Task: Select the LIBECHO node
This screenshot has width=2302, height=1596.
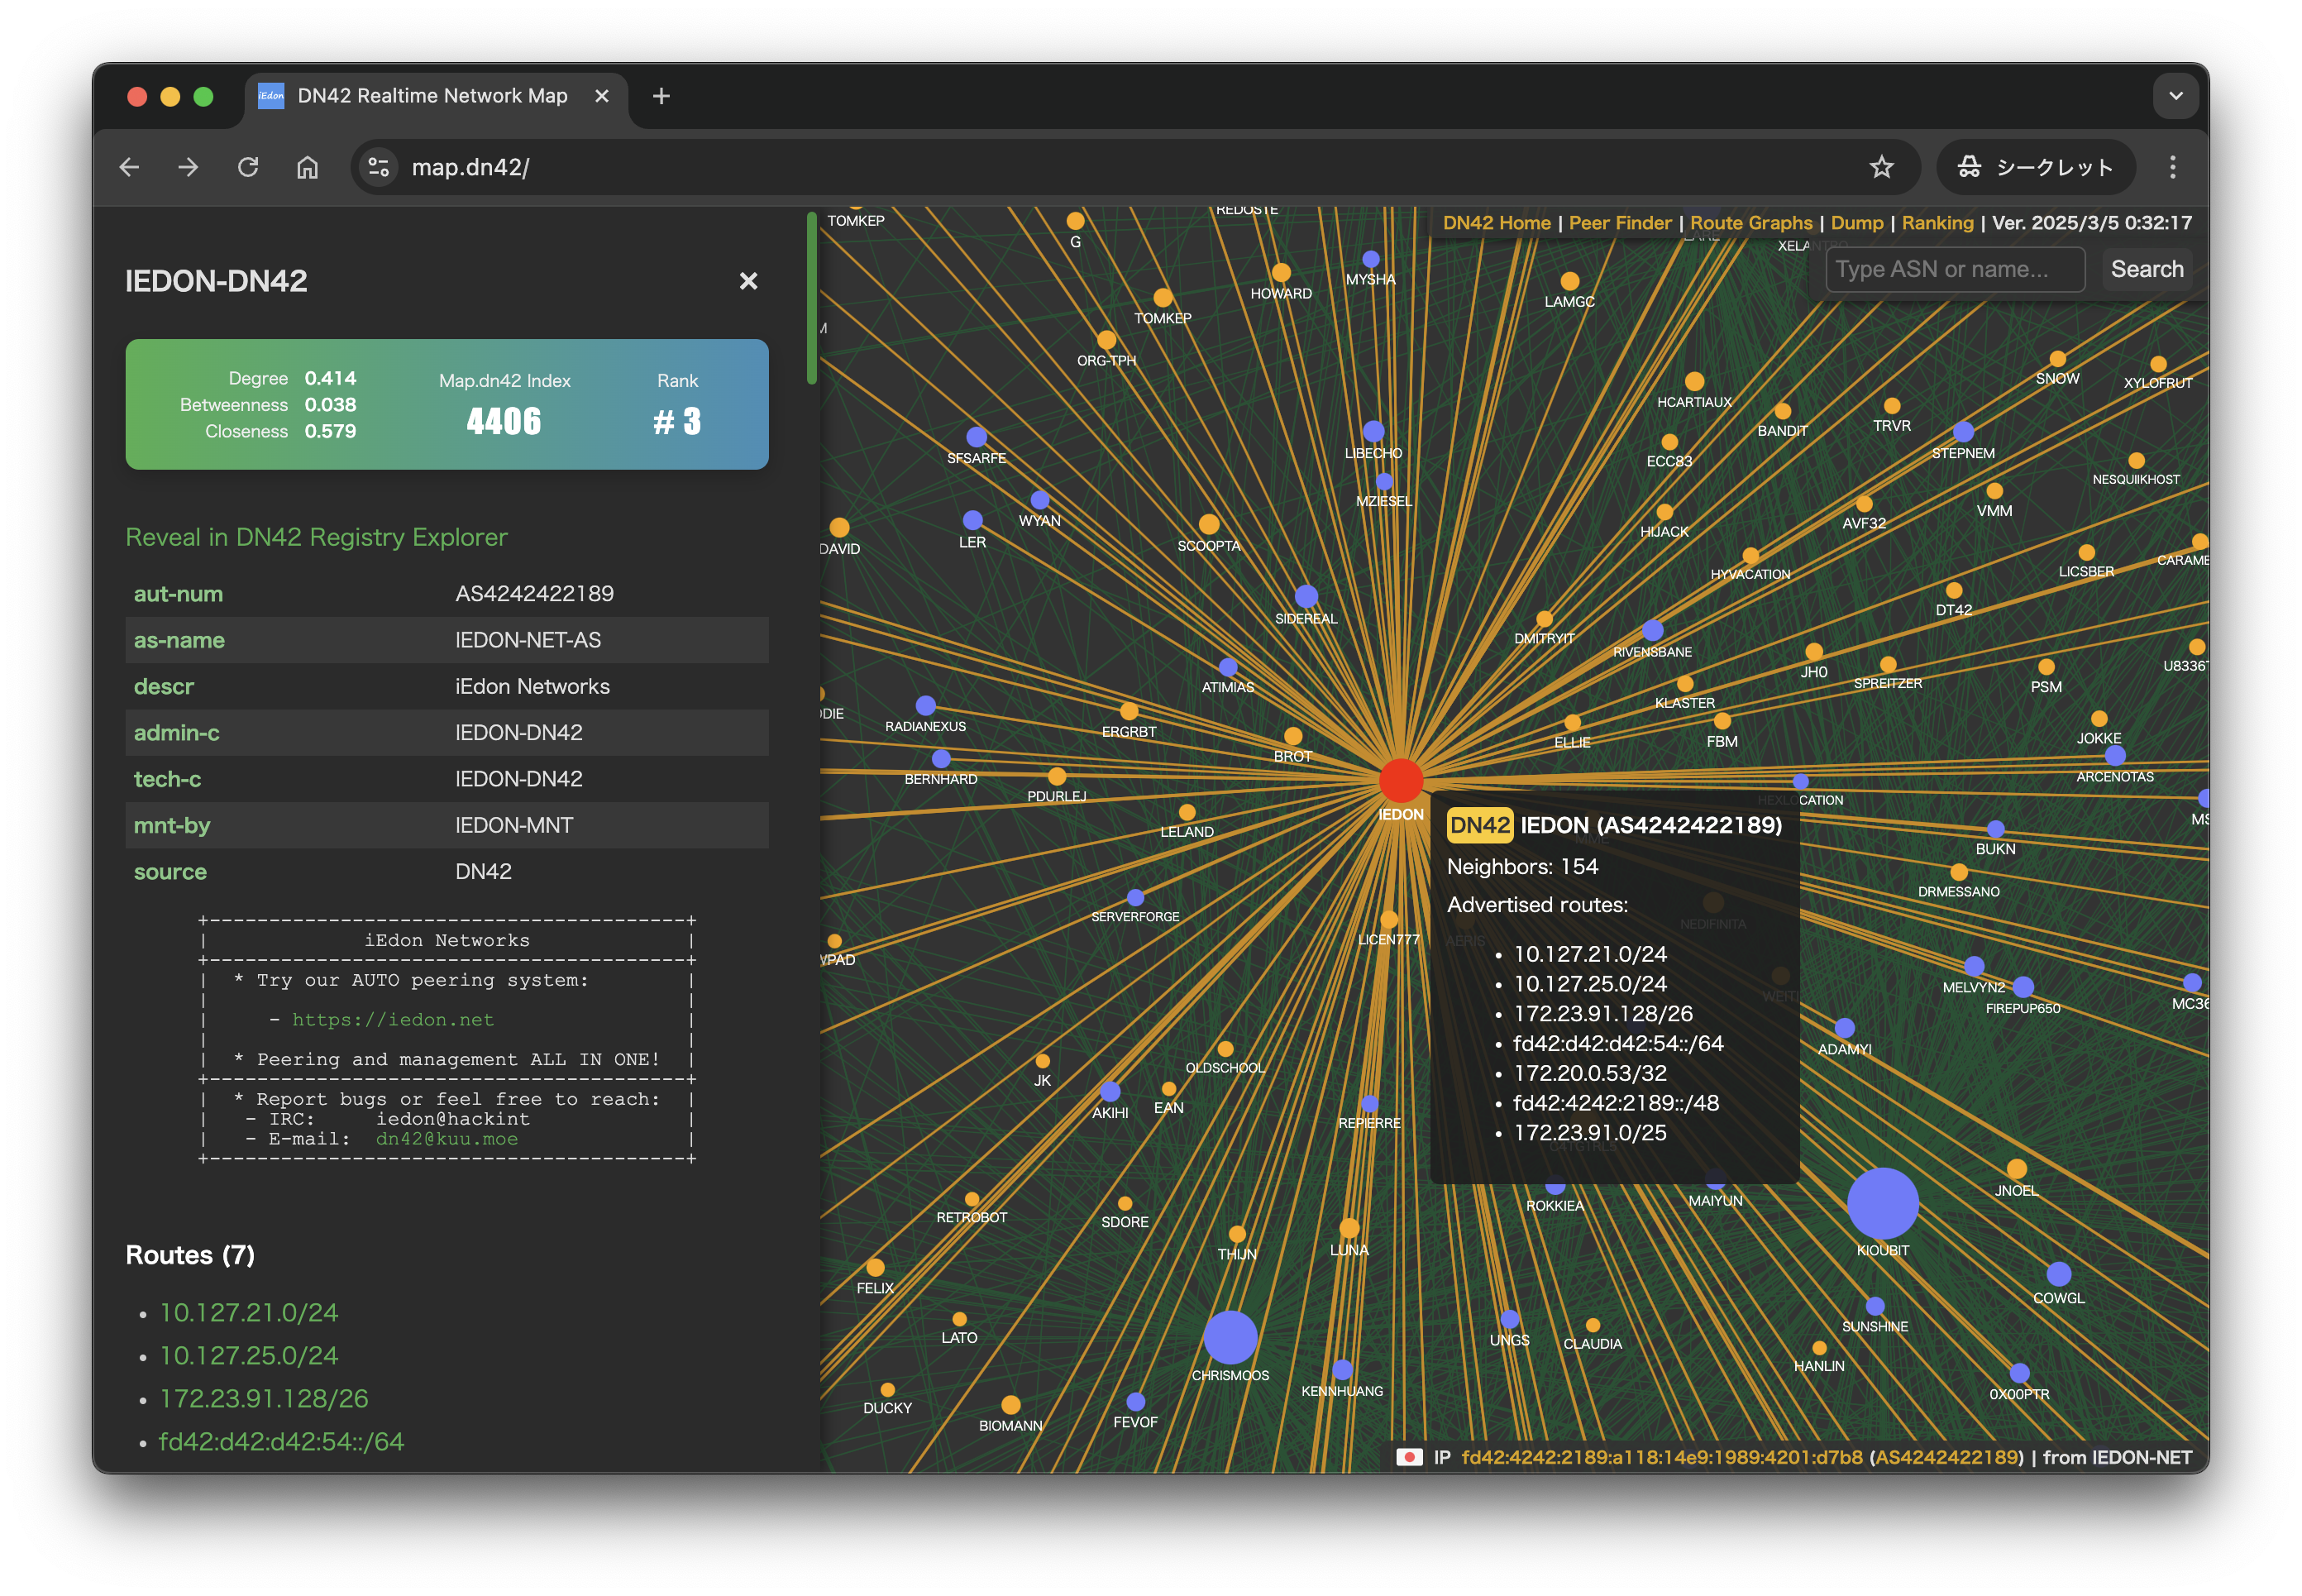Action: point(1373,431)
